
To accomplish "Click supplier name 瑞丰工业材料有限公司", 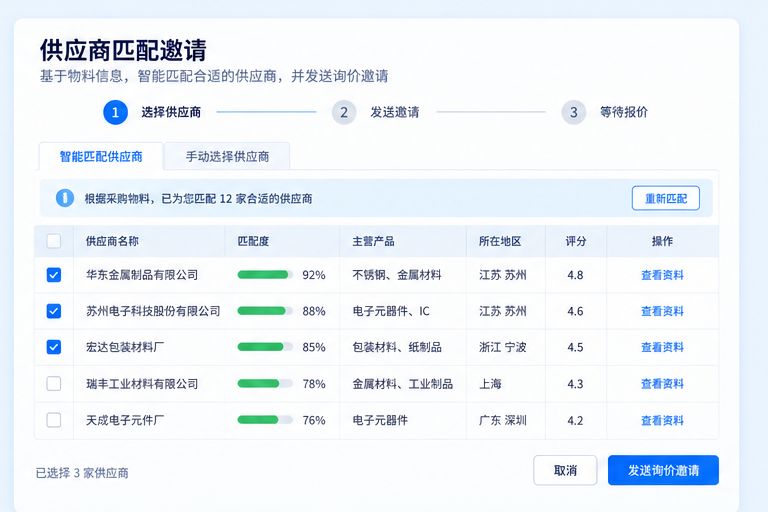I will pos(142,384).
